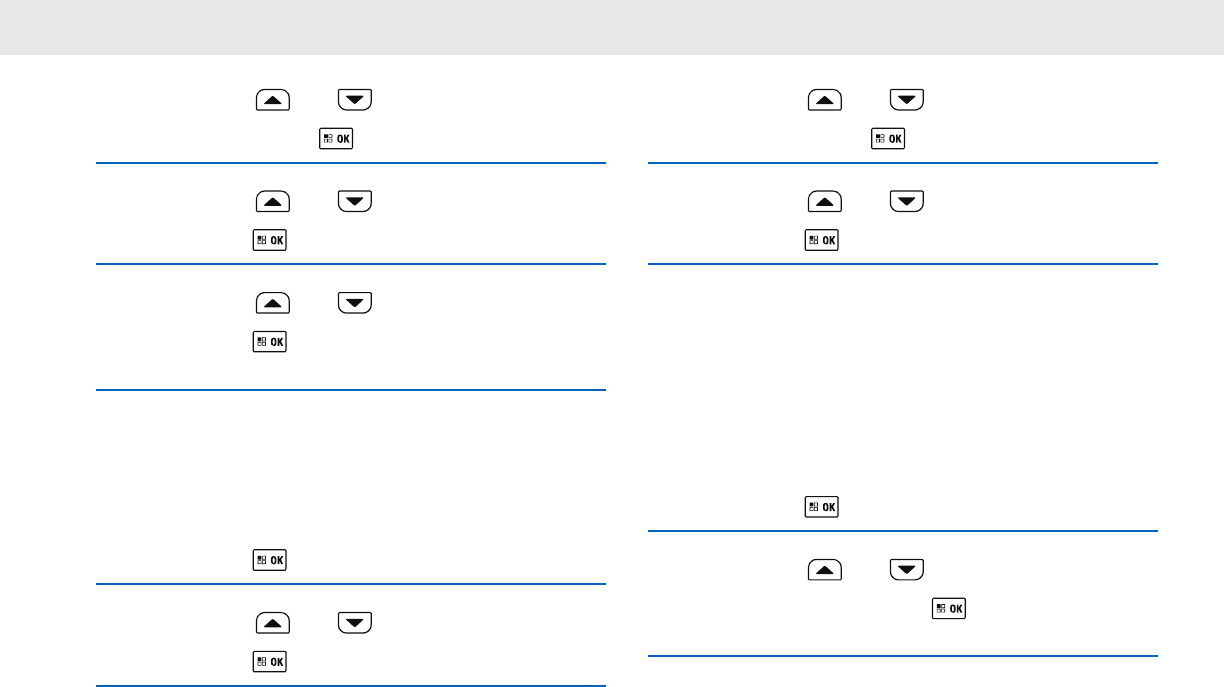Click the down arrow in the right column's first step

coord(907,100)
